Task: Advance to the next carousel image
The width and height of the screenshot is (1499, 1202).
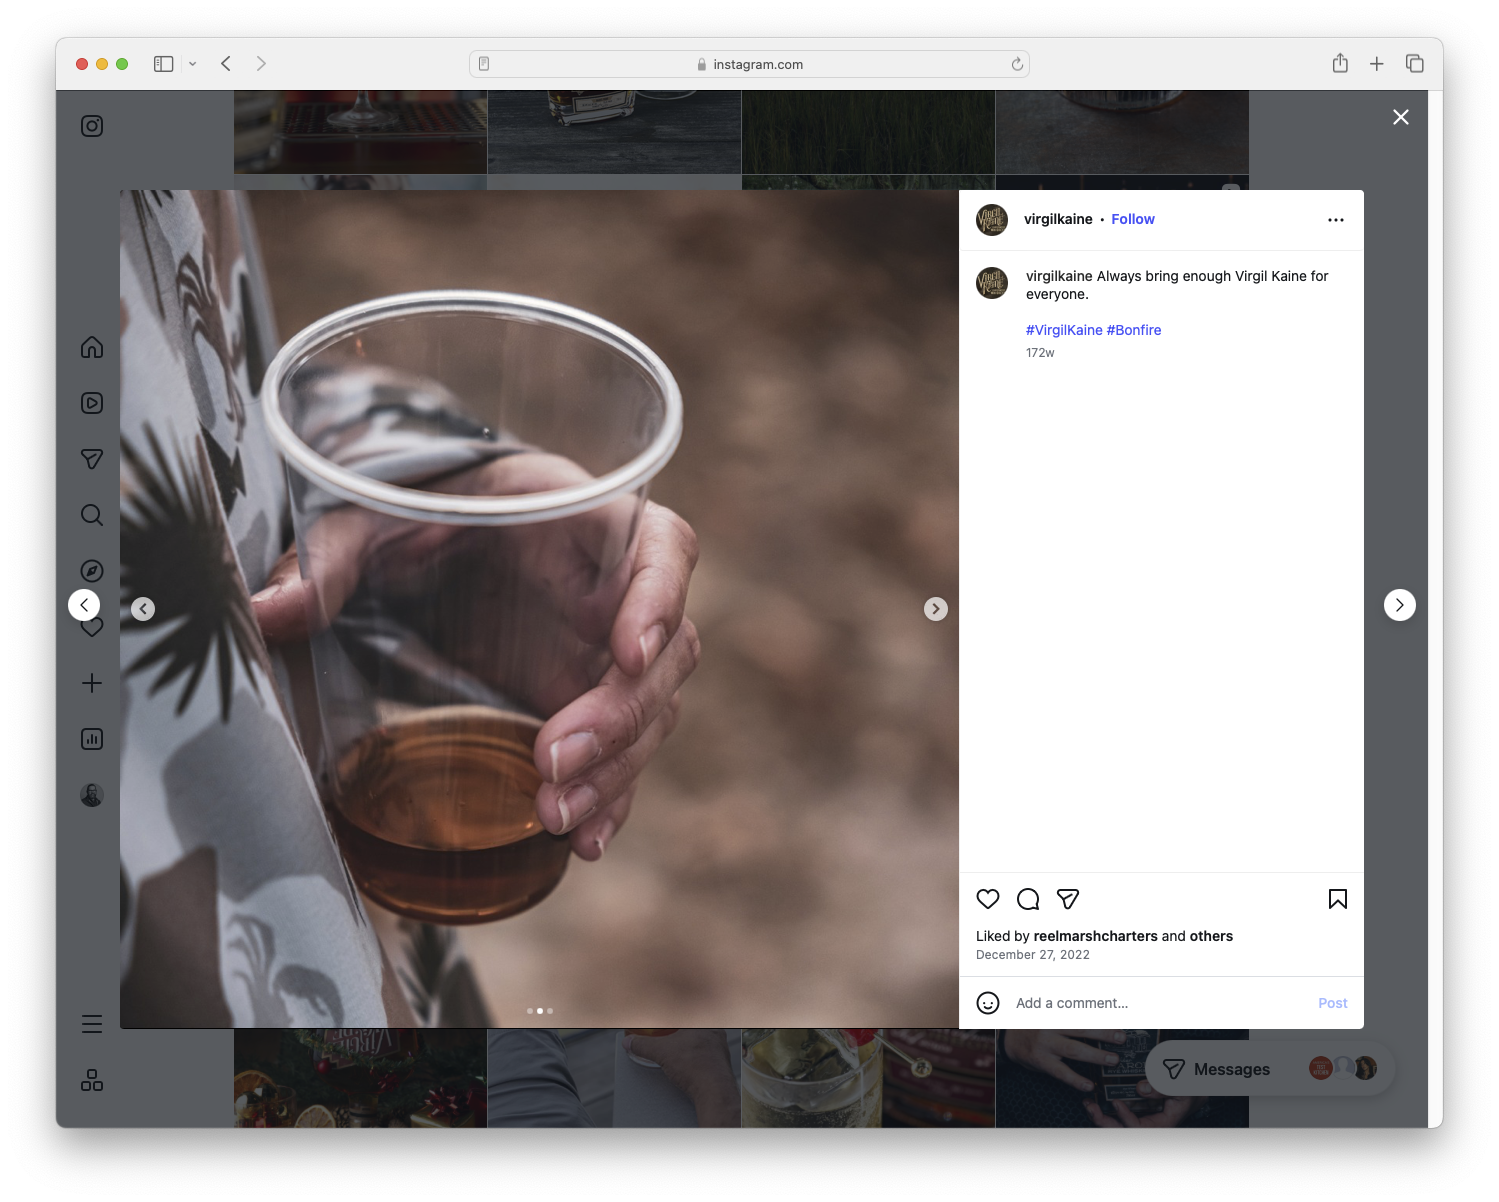Action: click(x=936, y=608)
